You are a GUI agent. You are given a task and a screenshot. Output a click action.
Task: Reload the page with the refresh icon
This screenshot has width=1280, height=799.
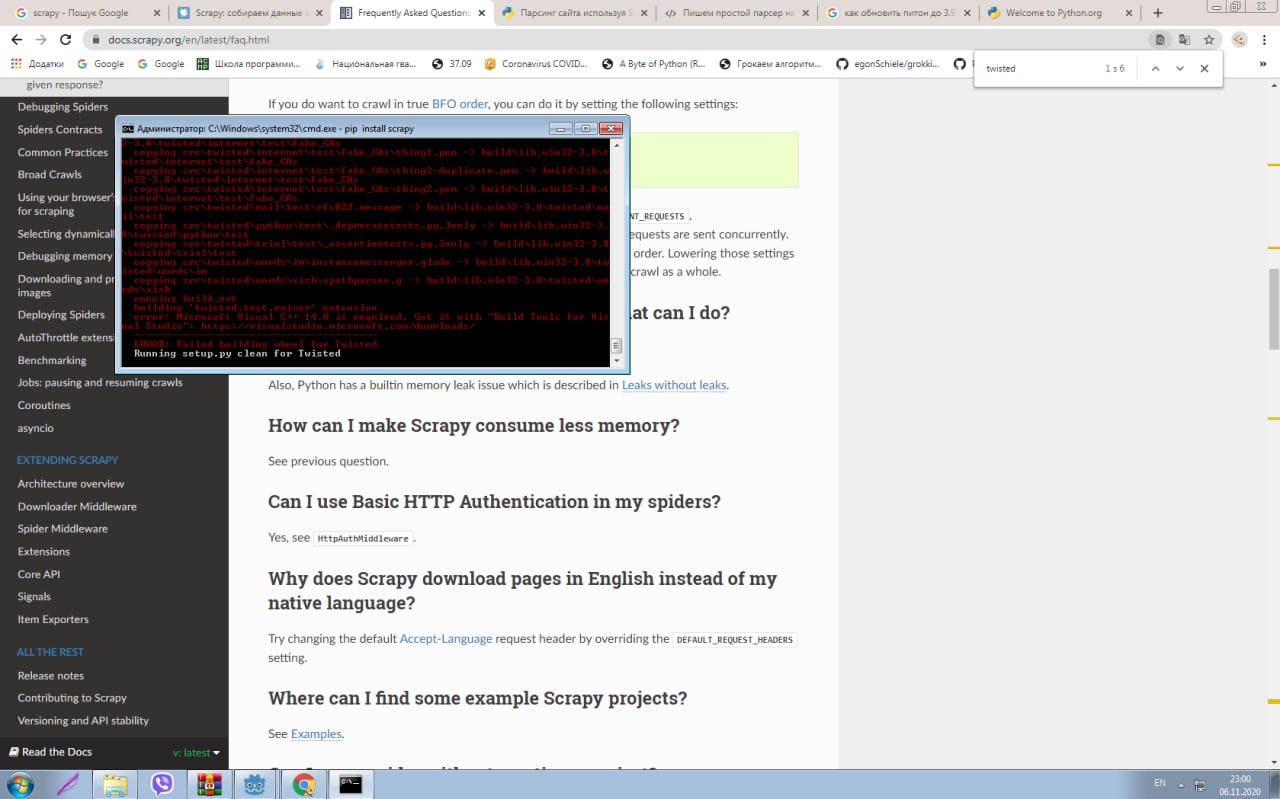coord(65,40)
